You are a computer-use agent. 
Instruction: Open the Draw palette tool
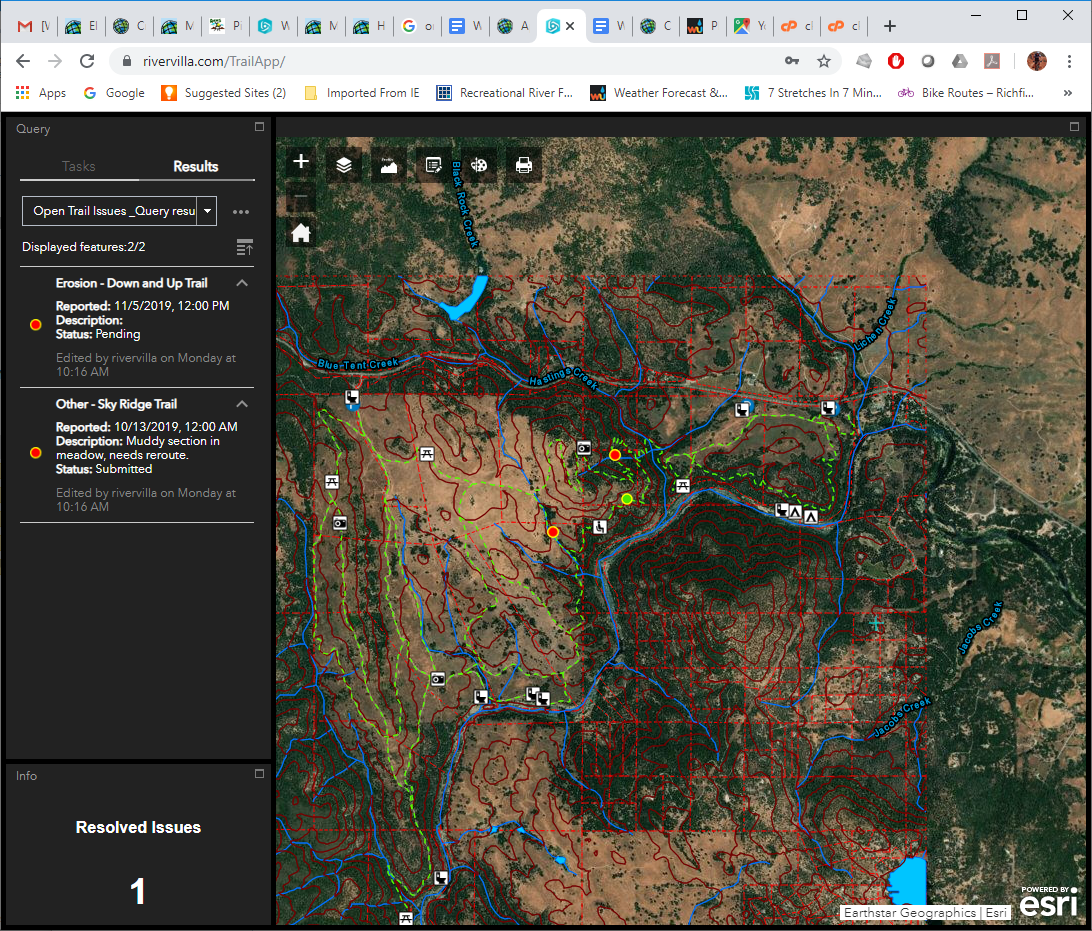tap(479, 166)
